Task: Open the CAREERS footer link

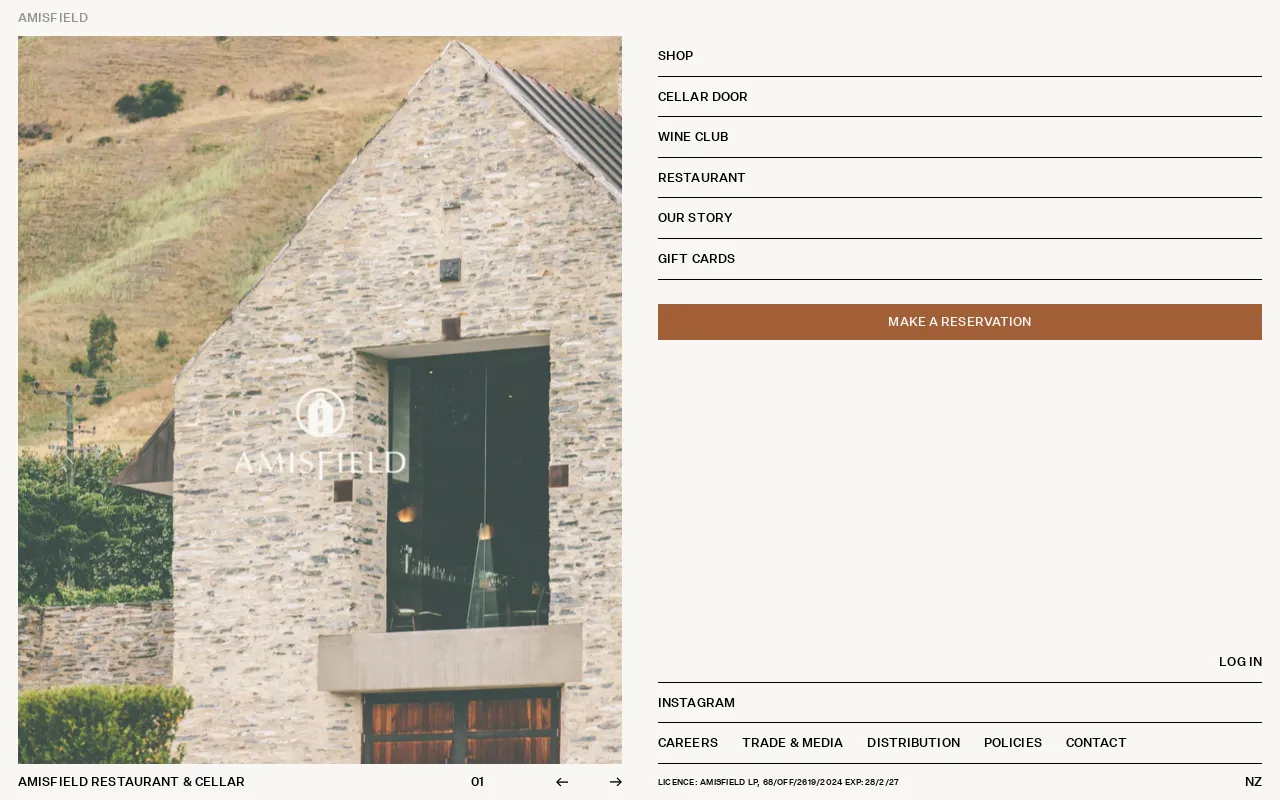Action: [x=688, y=742]
